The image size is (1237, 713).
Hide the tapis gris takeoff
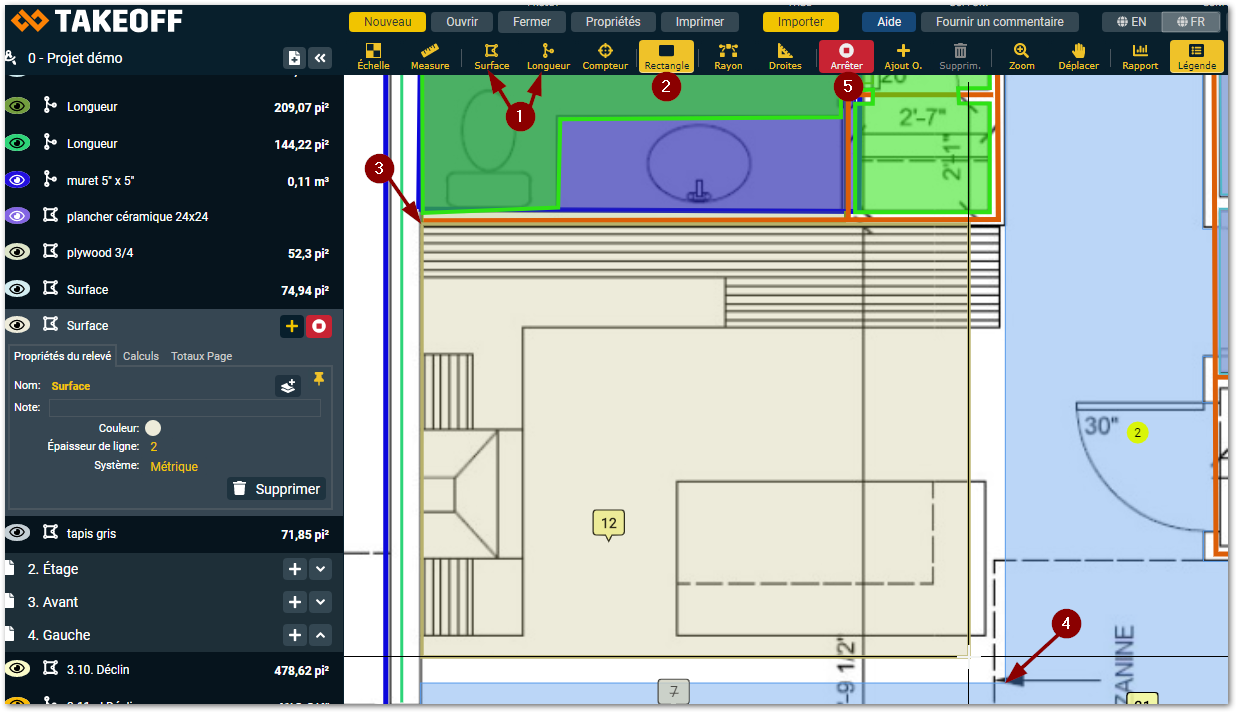pyautogui.click(x=17, y=533)
